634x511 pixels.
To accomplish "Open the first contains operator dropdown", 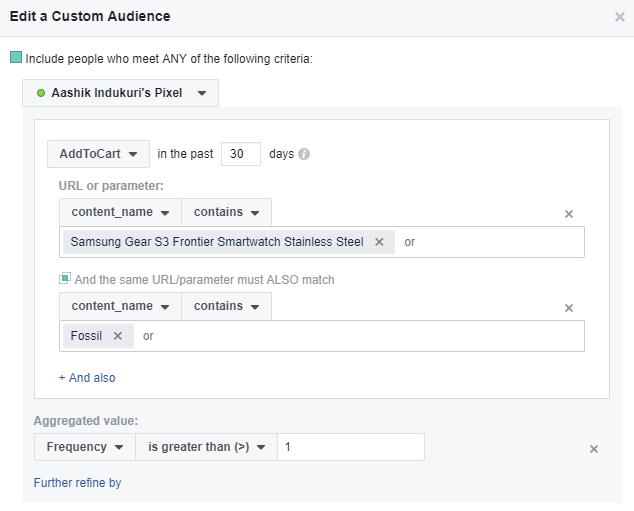I will click(226, 212).
